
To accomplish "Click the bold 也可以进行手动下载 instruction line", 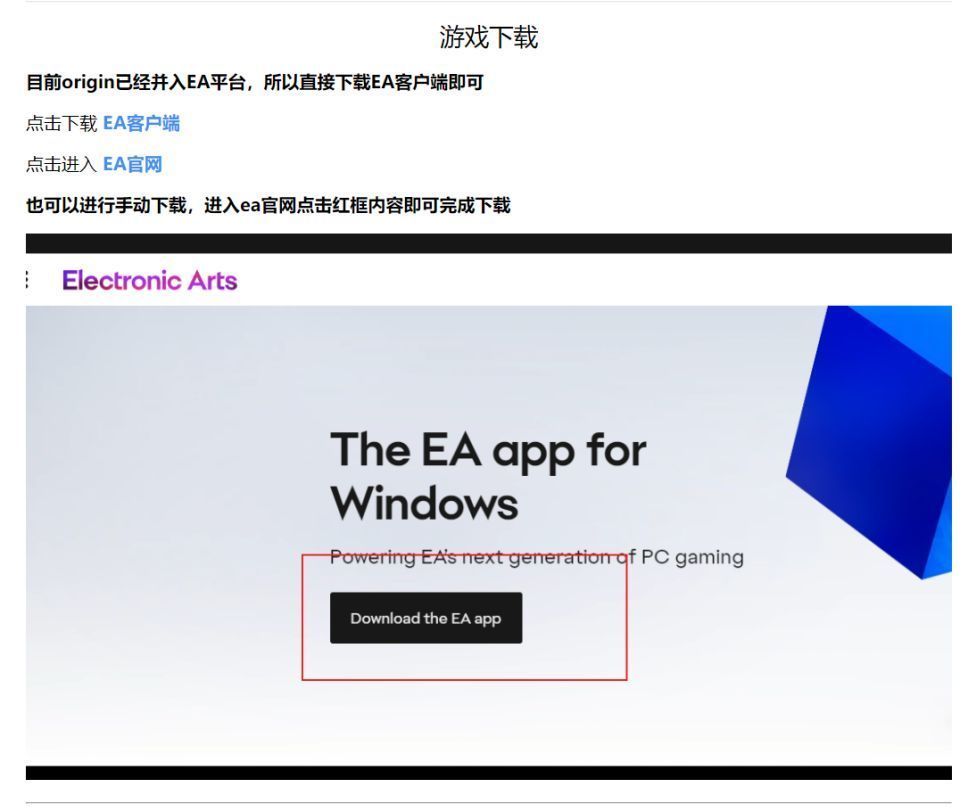I will coord(268,205).
